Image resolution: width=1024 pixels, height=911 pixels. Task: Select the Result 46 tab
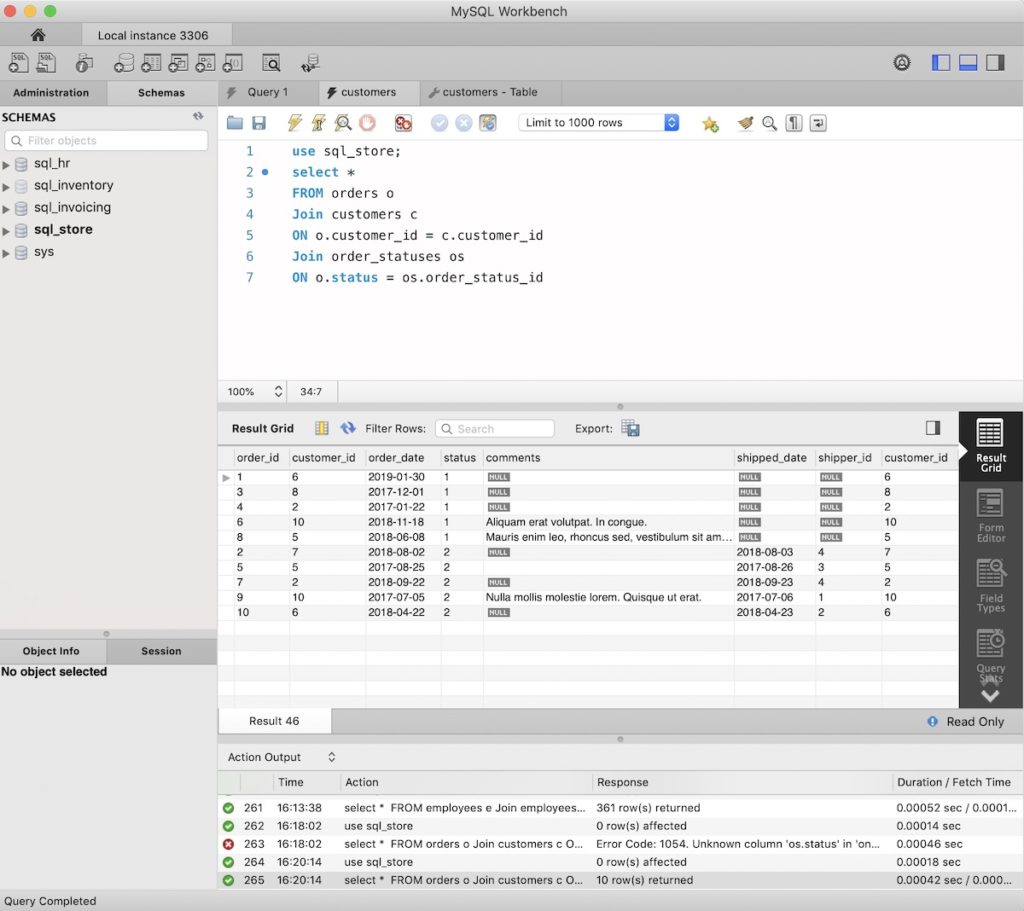tap(274, 721)
